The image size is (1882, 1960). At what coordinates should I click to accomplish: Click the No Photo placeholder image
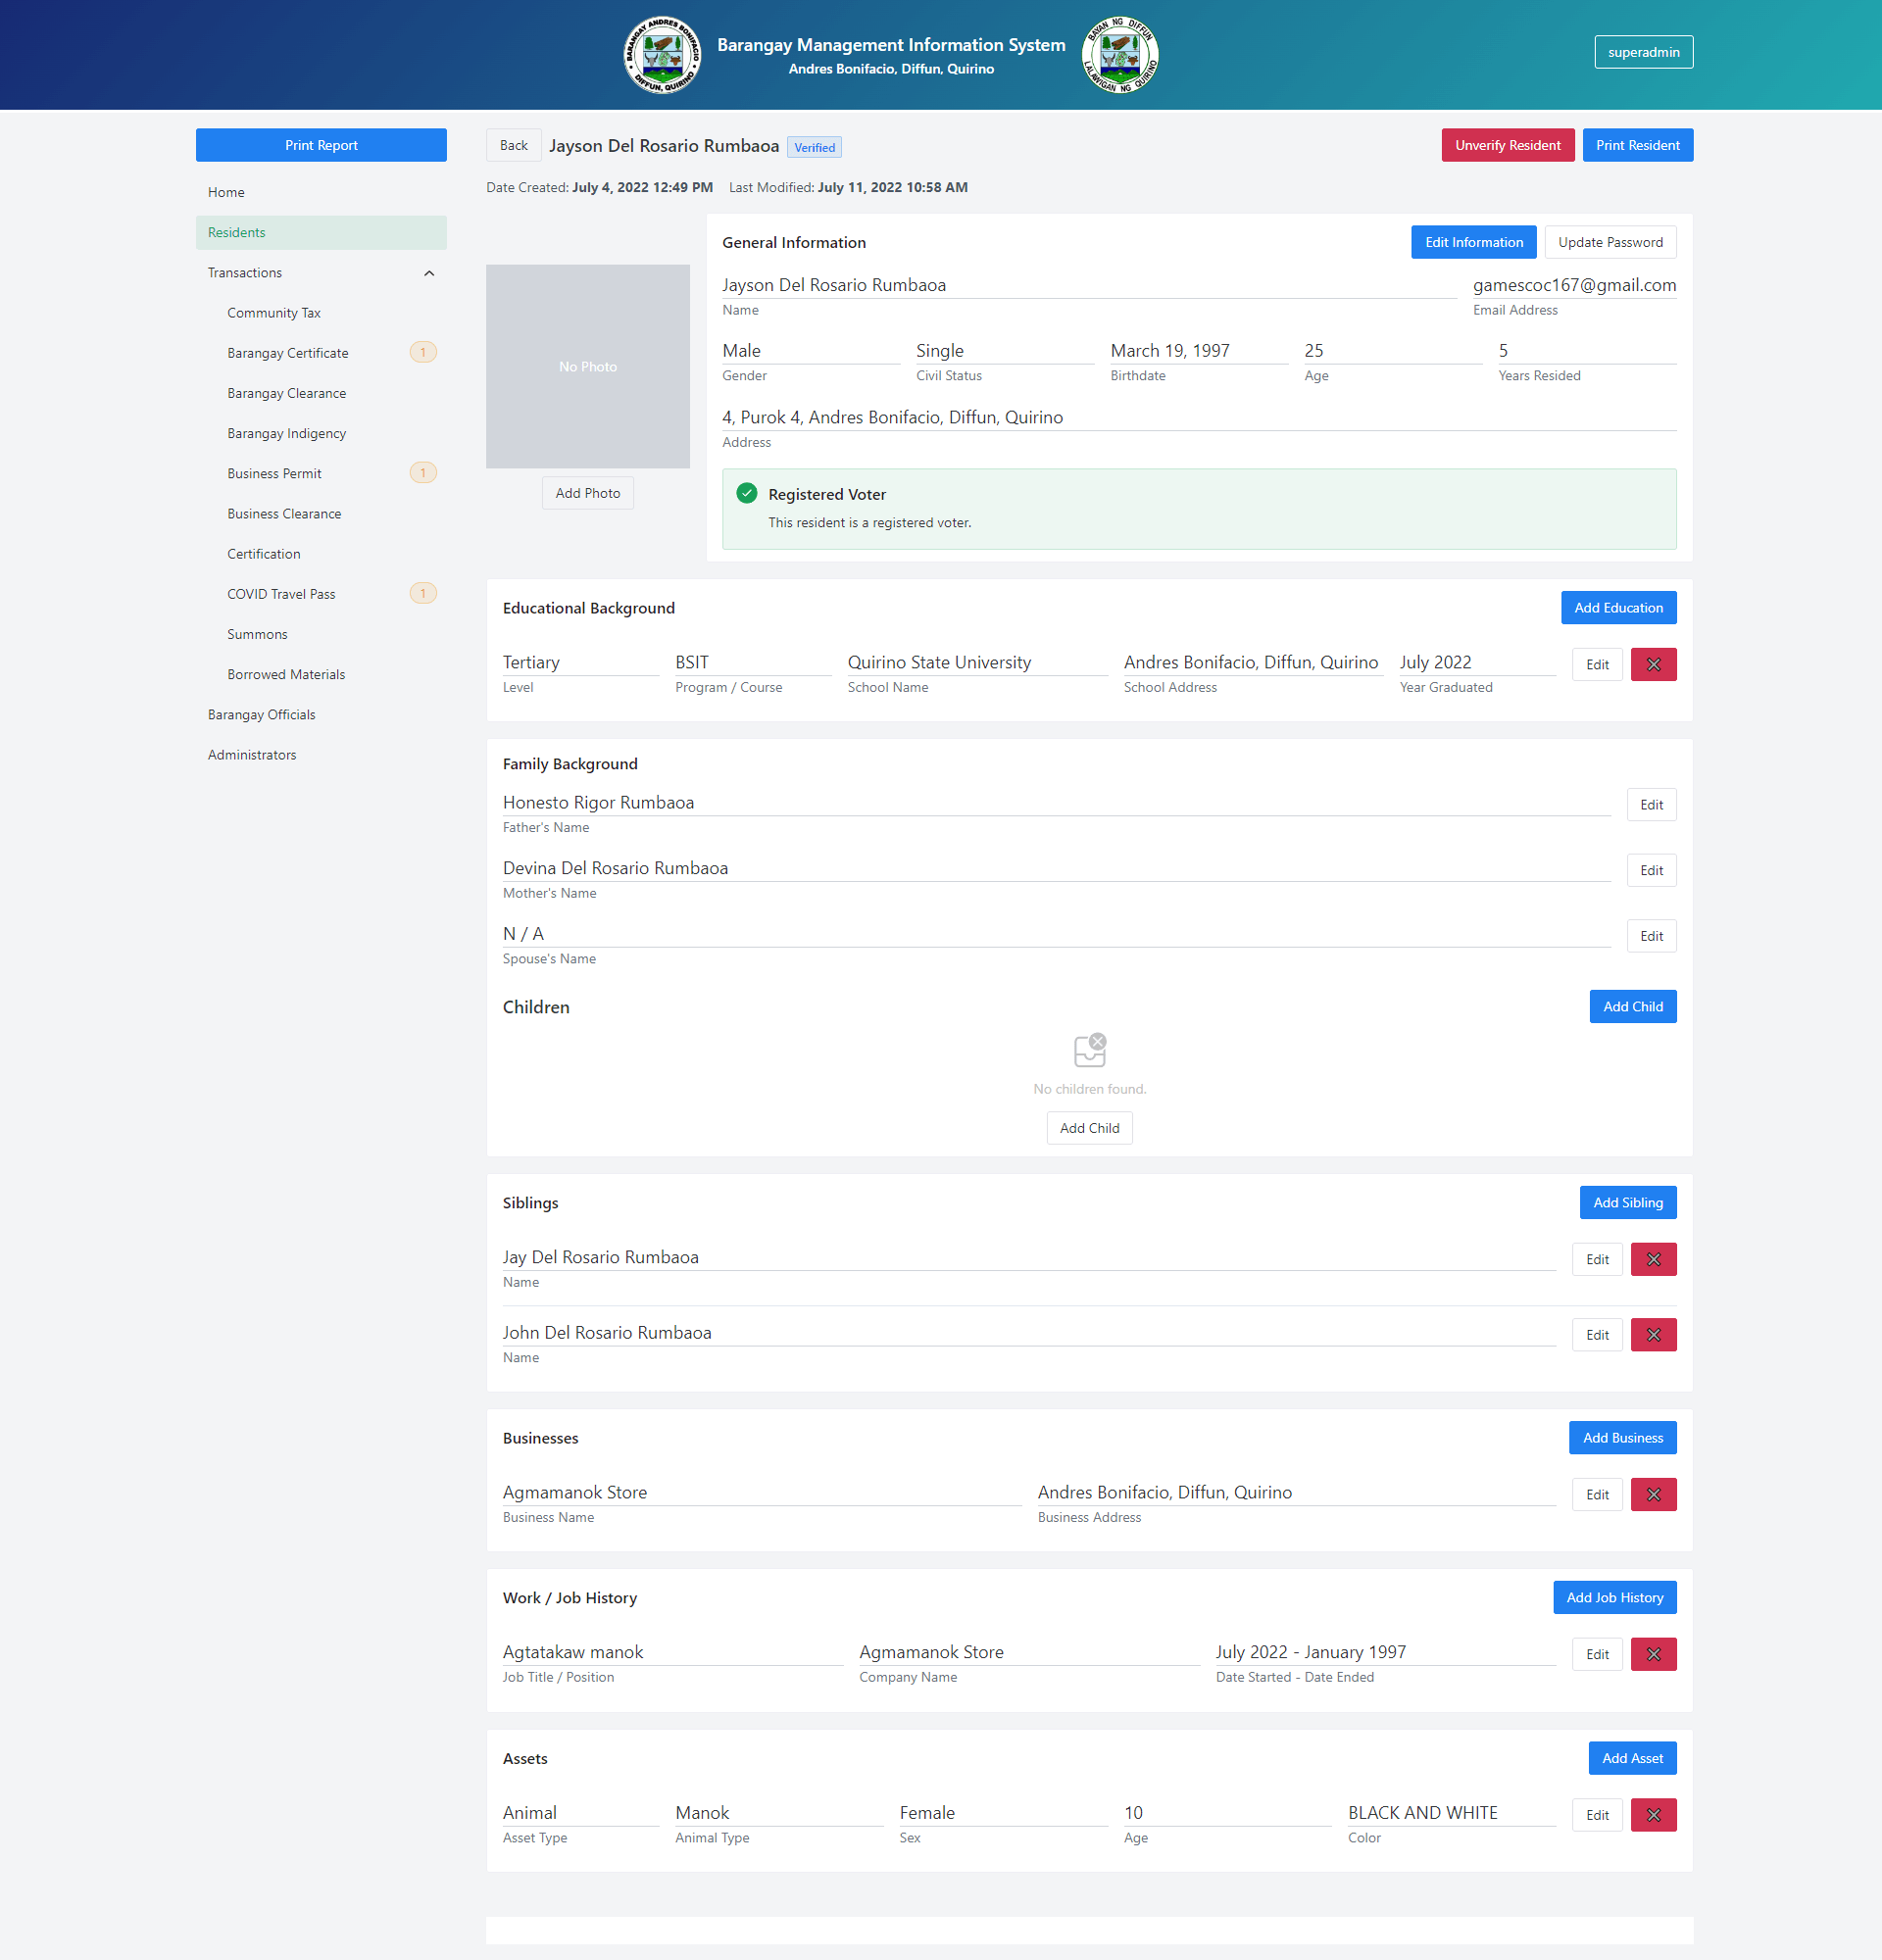587,366
